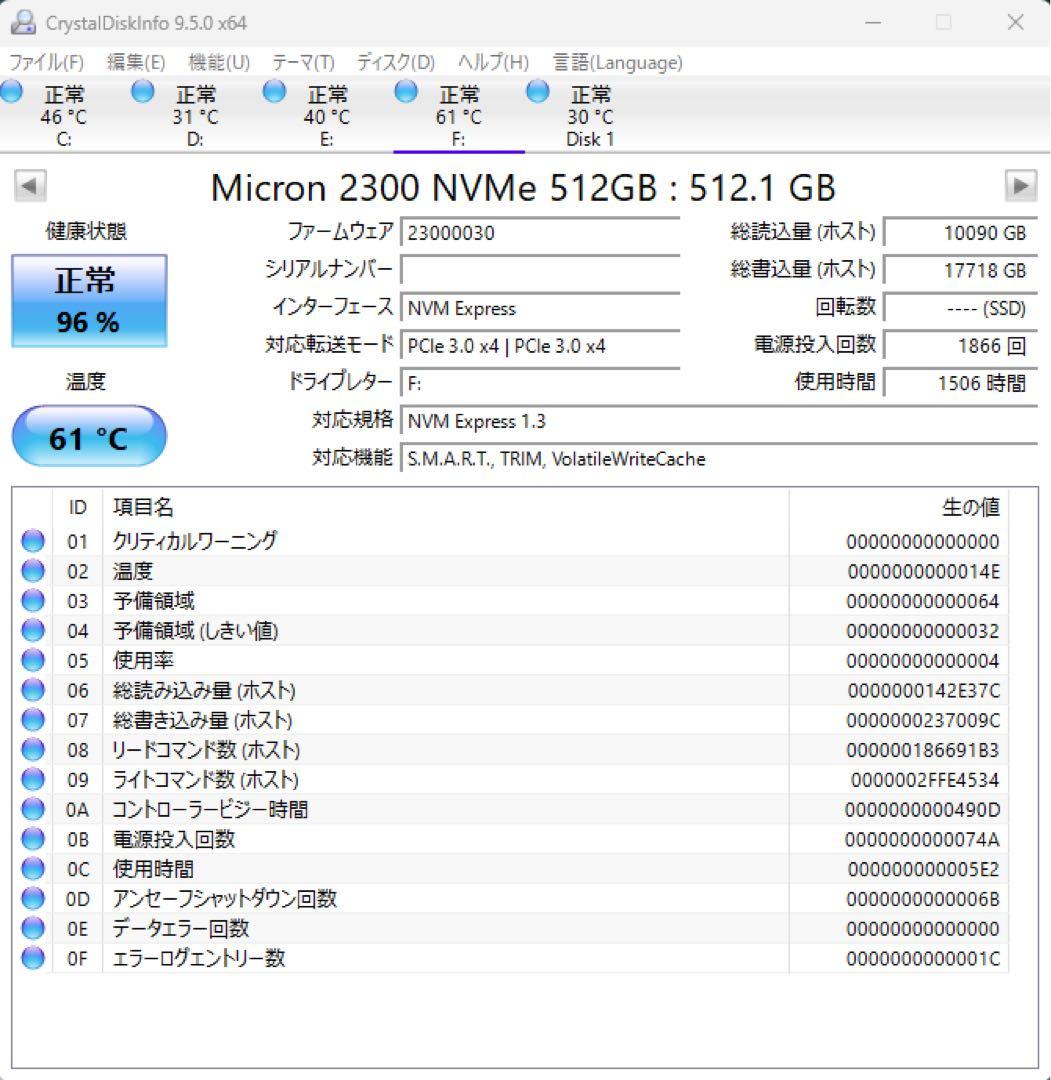1051x1080 pixels.
Task: Open the 機能(U) menu
Action: pyautogui.click(x=219, y=62)
